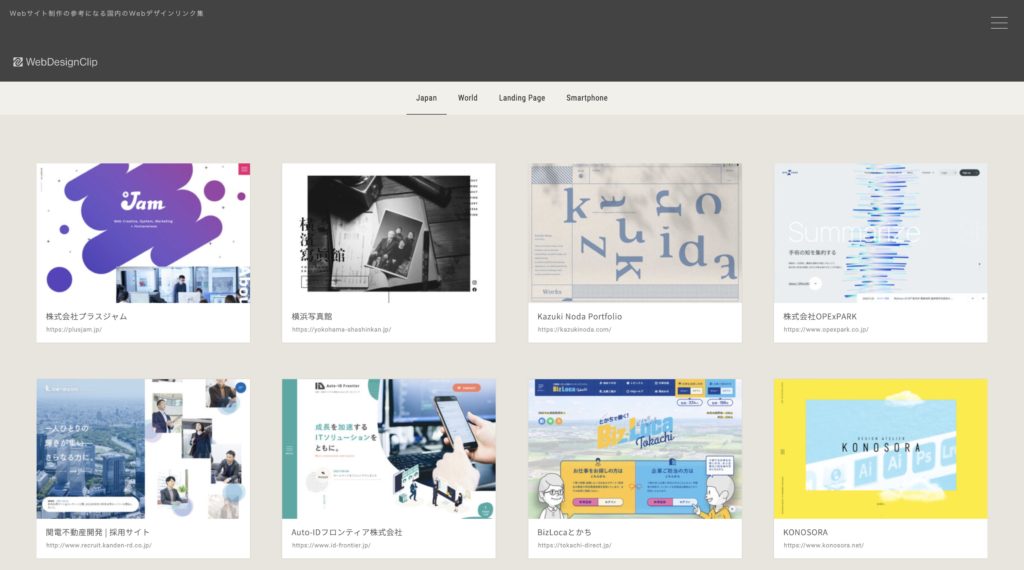Click the BizLocaとかち title
The height and width of the screenshot is (570, 1024).
(564, 532)
